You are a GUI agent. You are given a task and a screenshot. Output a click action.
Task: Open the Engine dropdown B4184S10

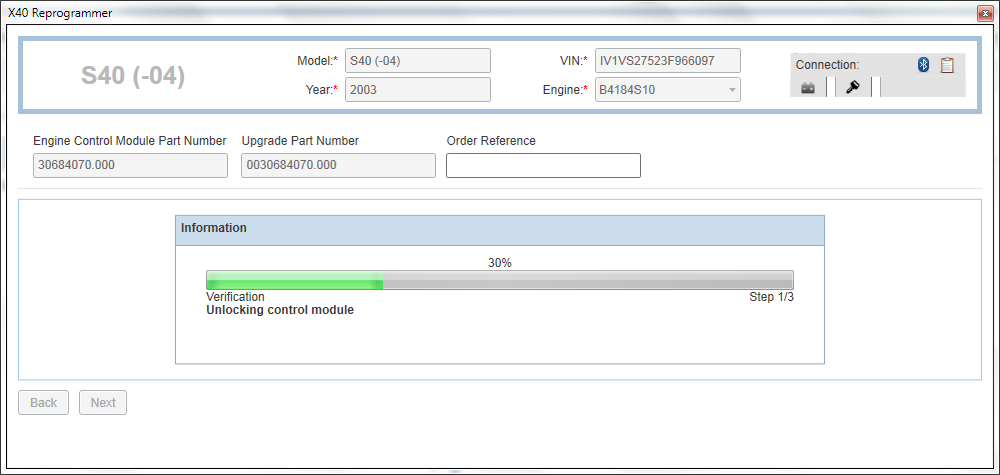(x=668, y=90)
